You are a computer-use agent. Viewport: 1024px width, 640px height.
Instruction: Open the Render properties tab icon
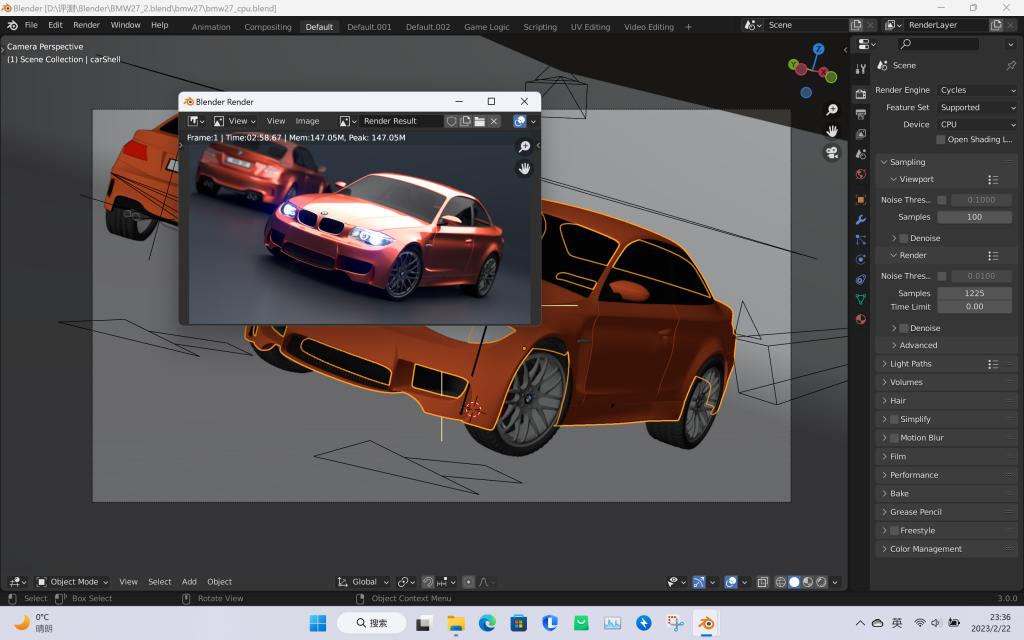pyautogui.click(x=860, y=93)
